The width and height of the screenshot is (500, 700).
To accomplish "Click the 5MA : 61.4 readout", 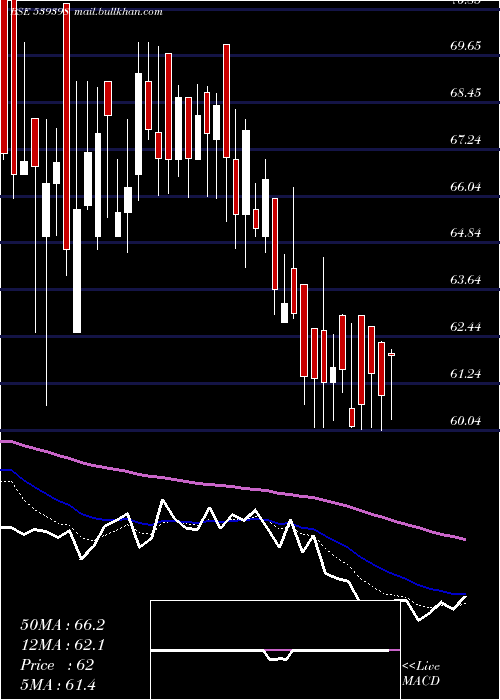I will [58, 685].
